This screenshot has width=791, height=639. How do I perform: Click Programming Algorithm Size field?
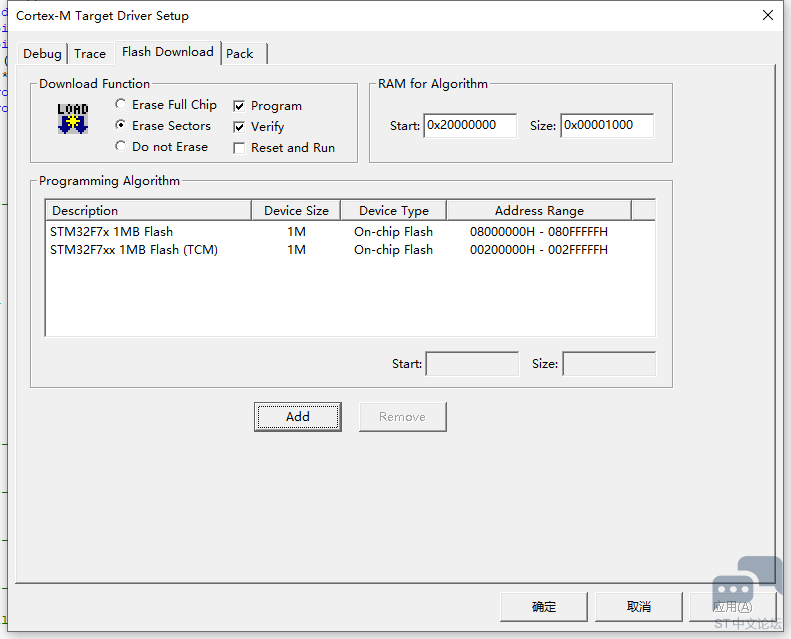[x=609, y=364]
